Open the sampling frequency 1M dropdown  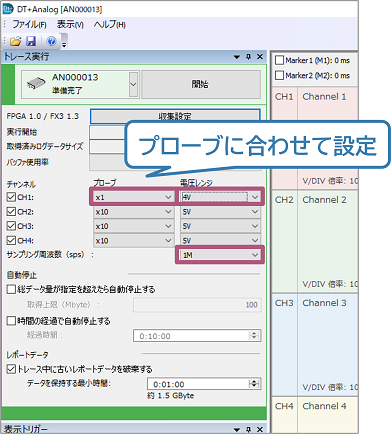pos(220,255)
